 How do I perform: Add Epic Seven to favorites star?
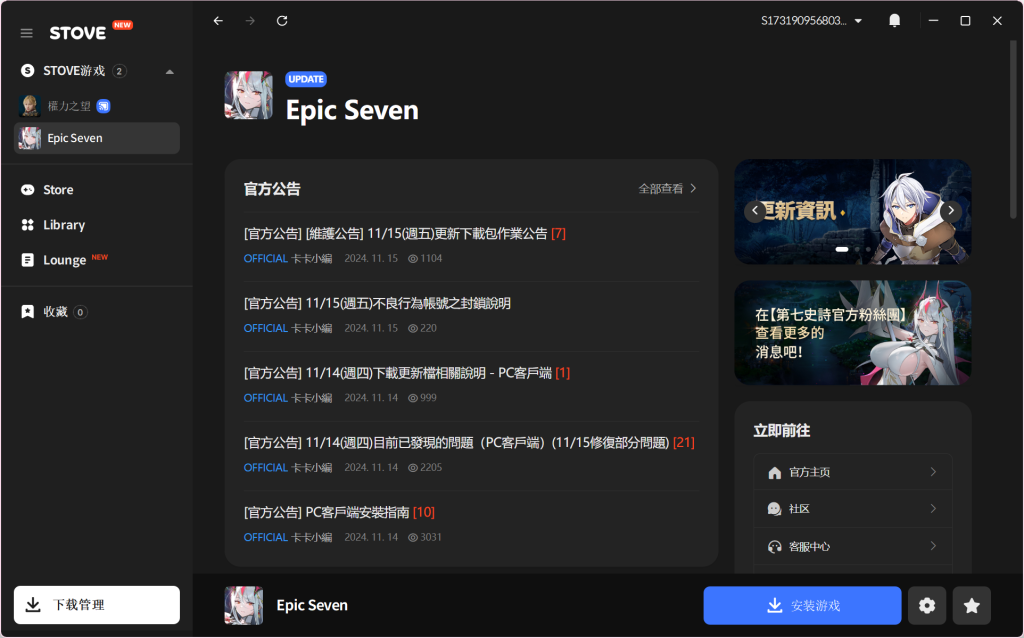971,605
